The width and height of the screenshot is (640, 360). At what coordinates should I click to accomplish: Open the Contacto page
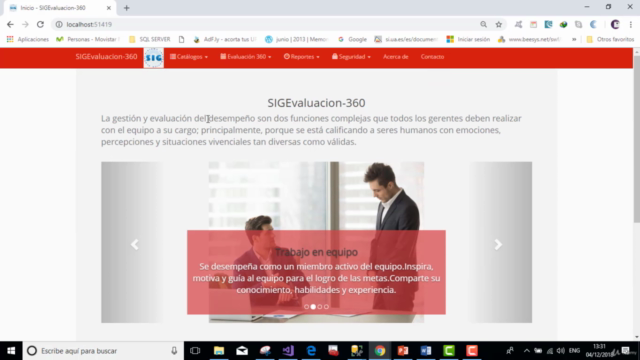tap(432, 57)
